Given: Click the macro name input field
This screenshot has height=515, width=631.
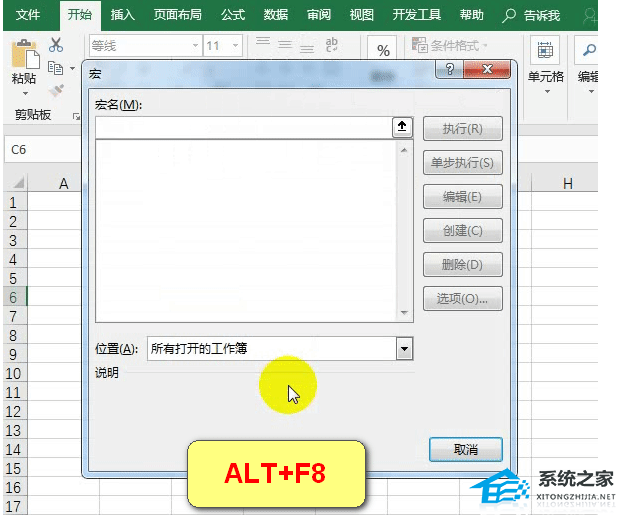Looking at the screenshot, I should [243, 128].
